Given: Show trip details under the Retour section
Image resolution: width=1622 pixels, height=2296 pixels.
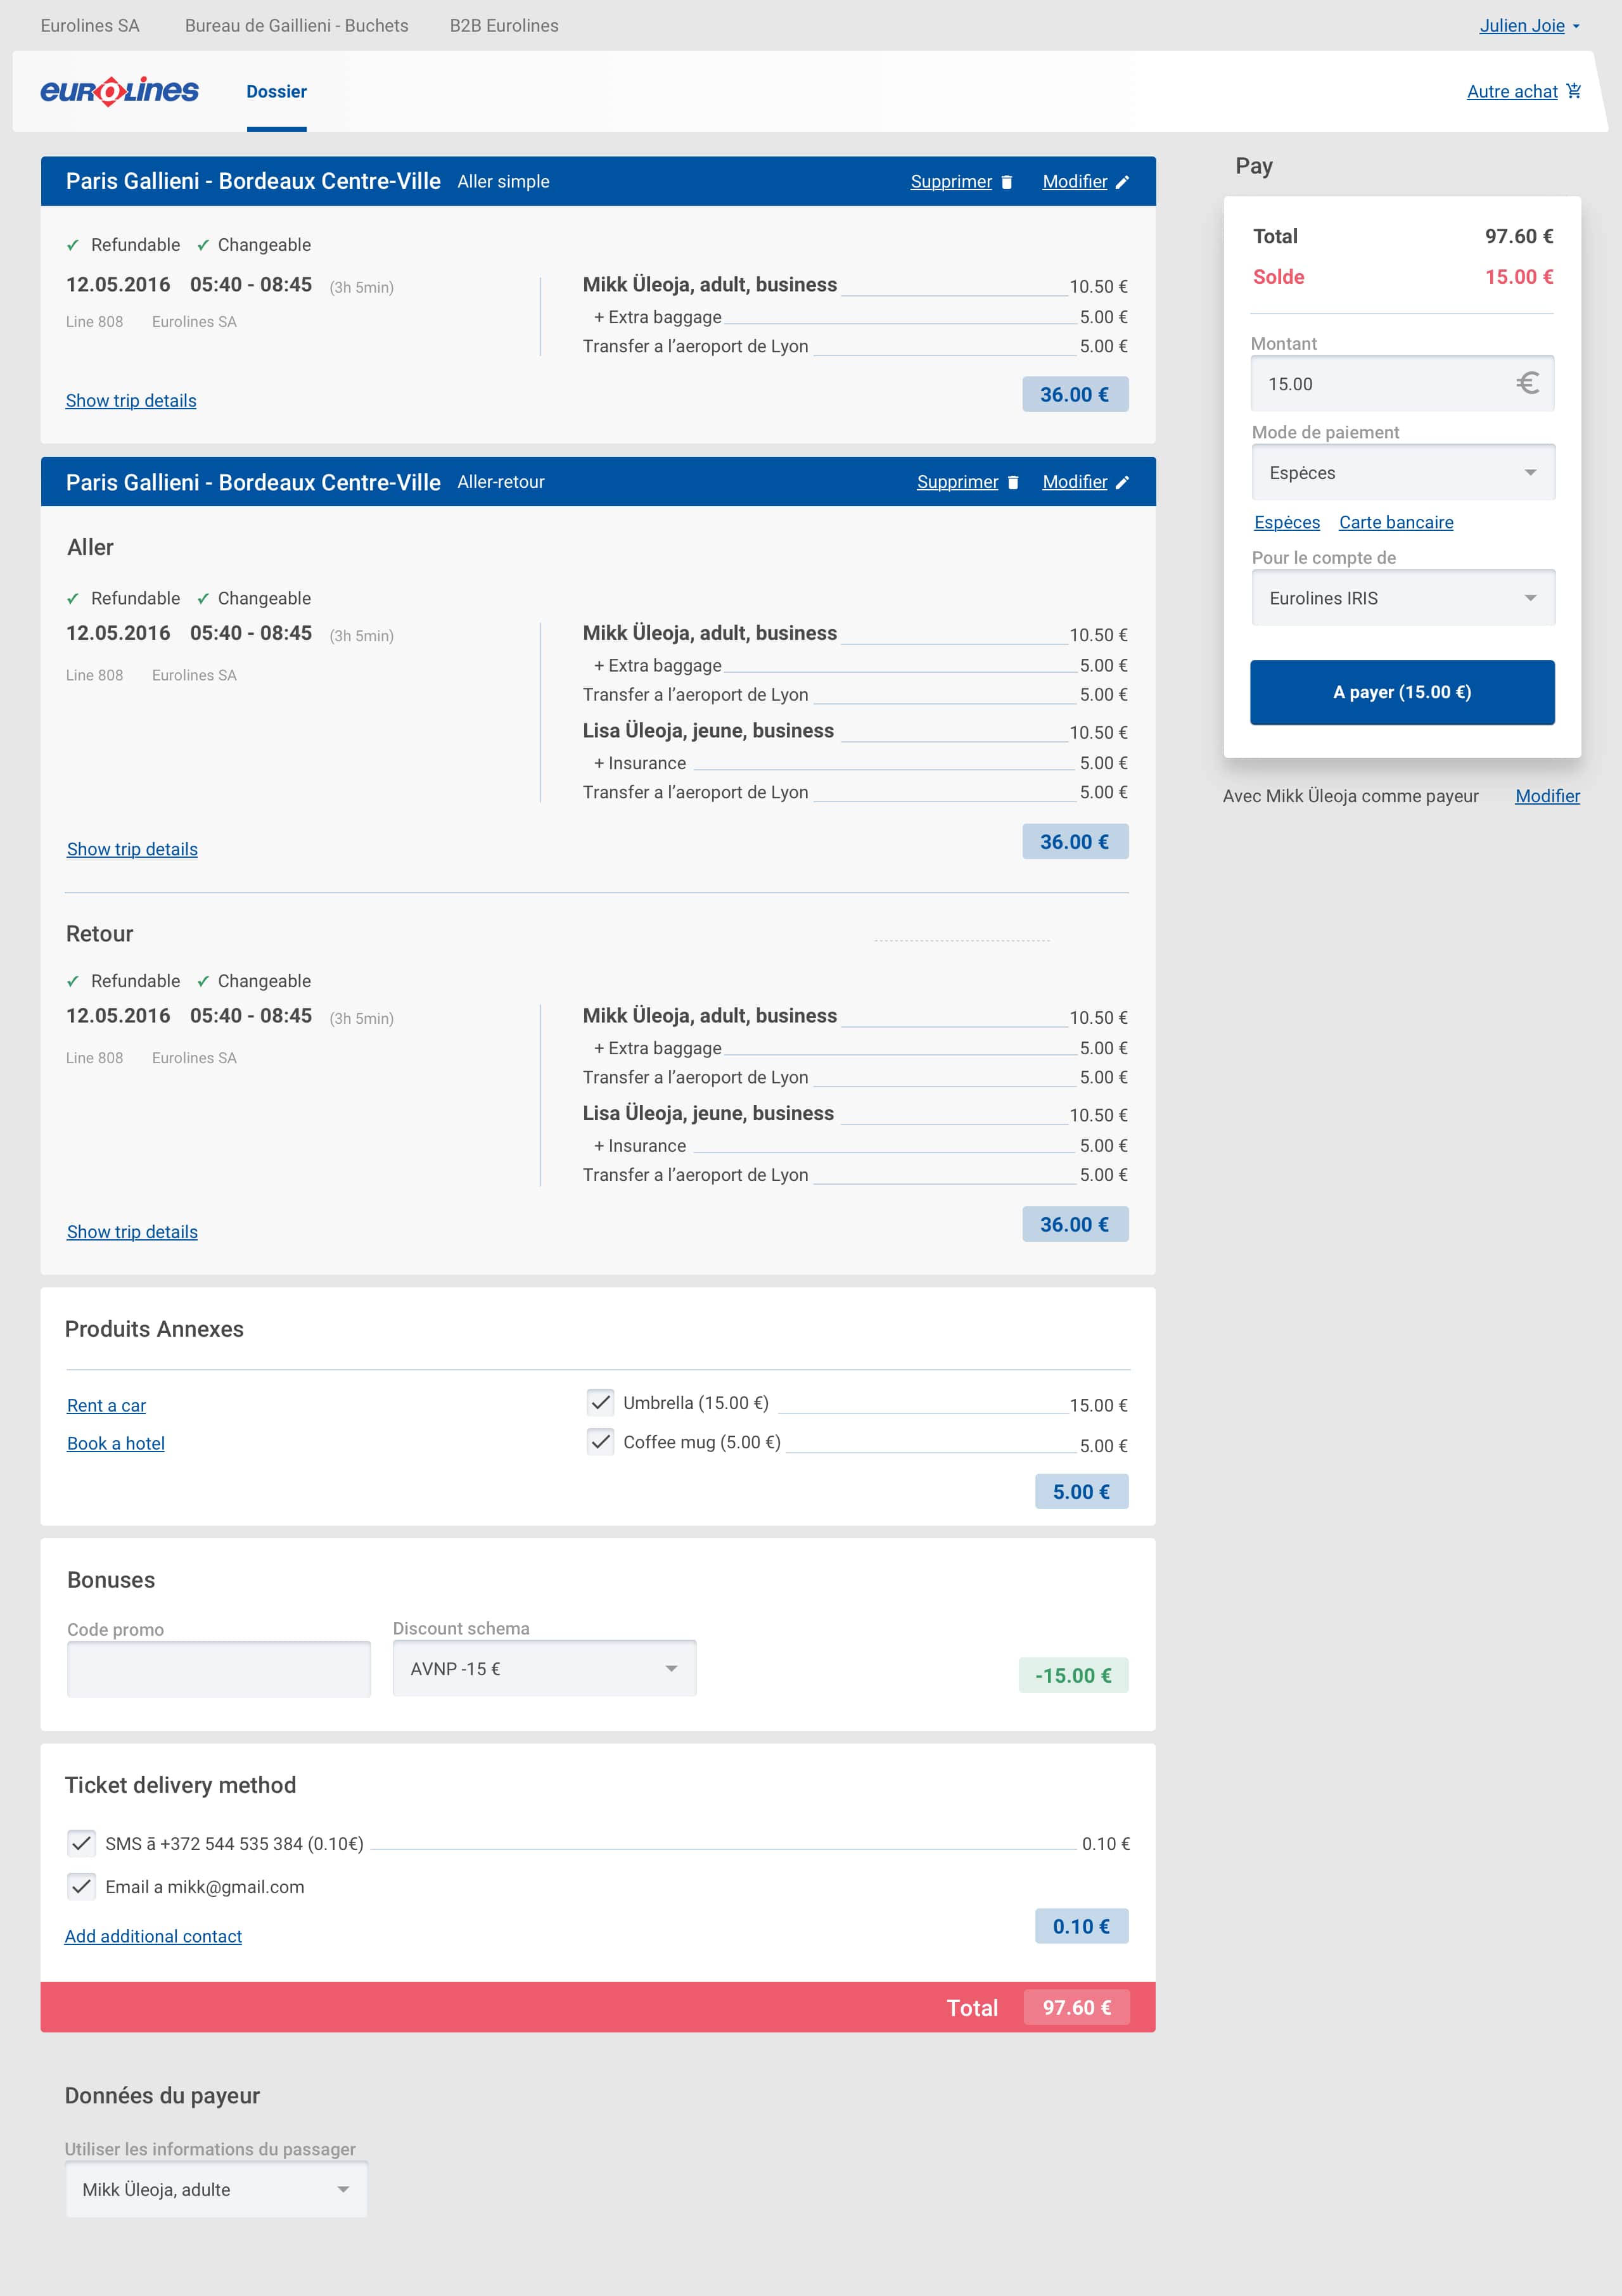Looking at the screenshot, I should [132, 1232].
